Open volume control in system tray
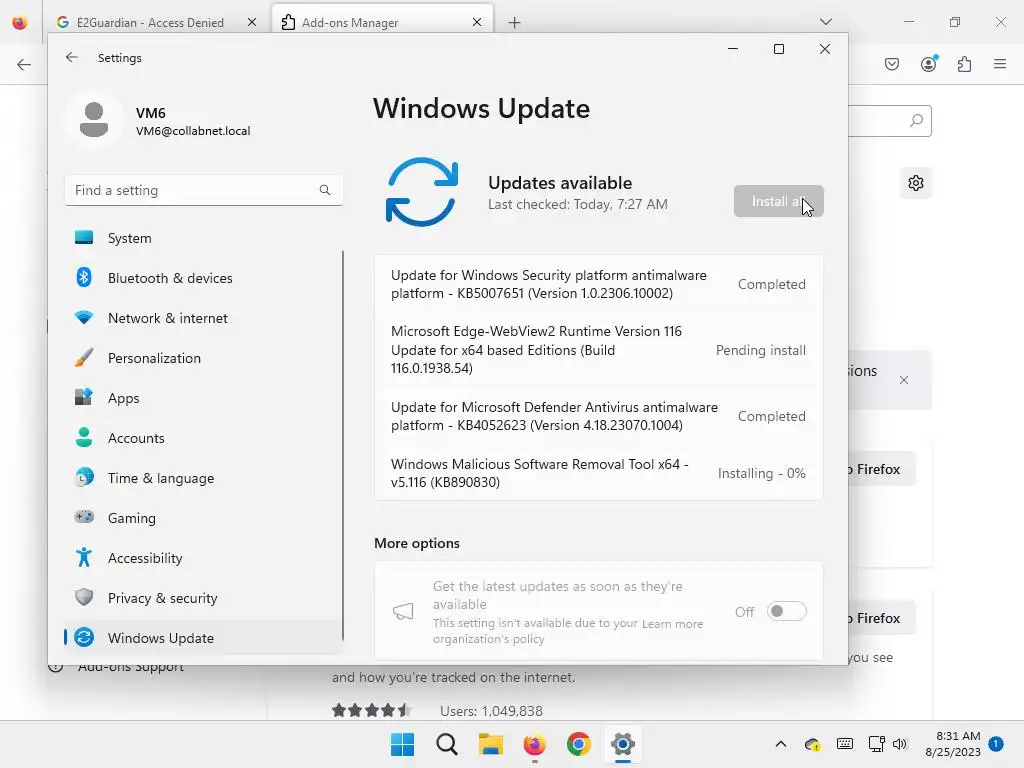The width and height of the screenshot is (1024, 768). [x=900, y=744]
